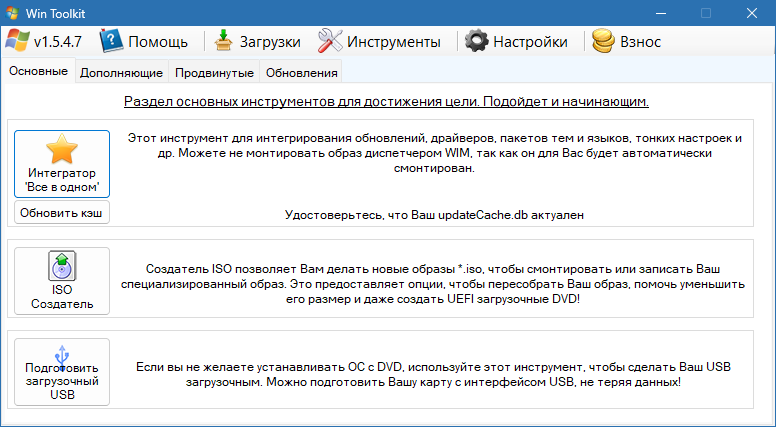Click the USB symbol icon

point(62,358)
